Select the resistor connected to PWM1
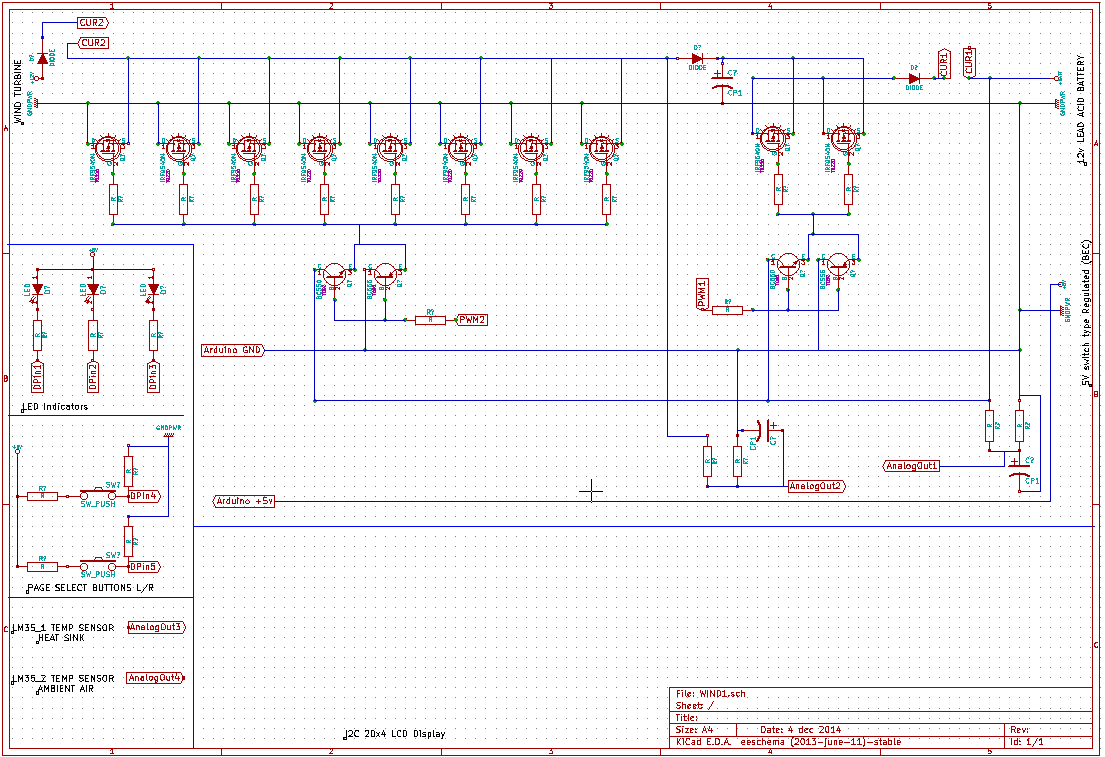This screenshot has height=757, width=1105. 728,309
